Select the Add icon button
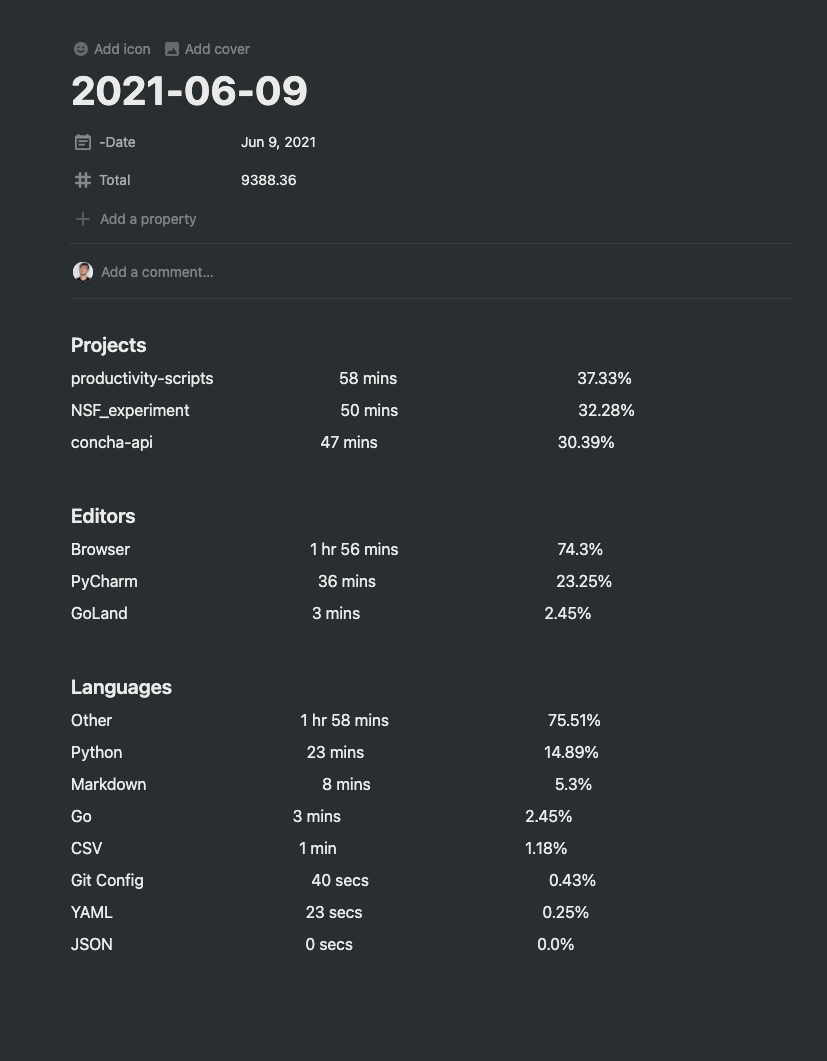The height and width of the screenshot is (1061, 827). coord(112,49)
